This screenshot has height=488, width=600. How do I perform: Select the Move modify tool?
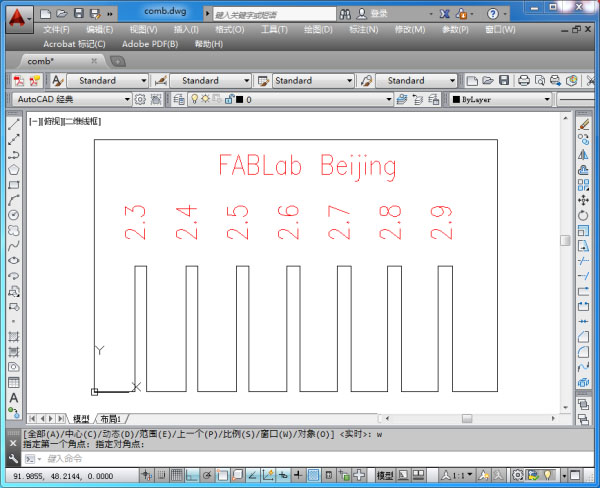(583, 200)
